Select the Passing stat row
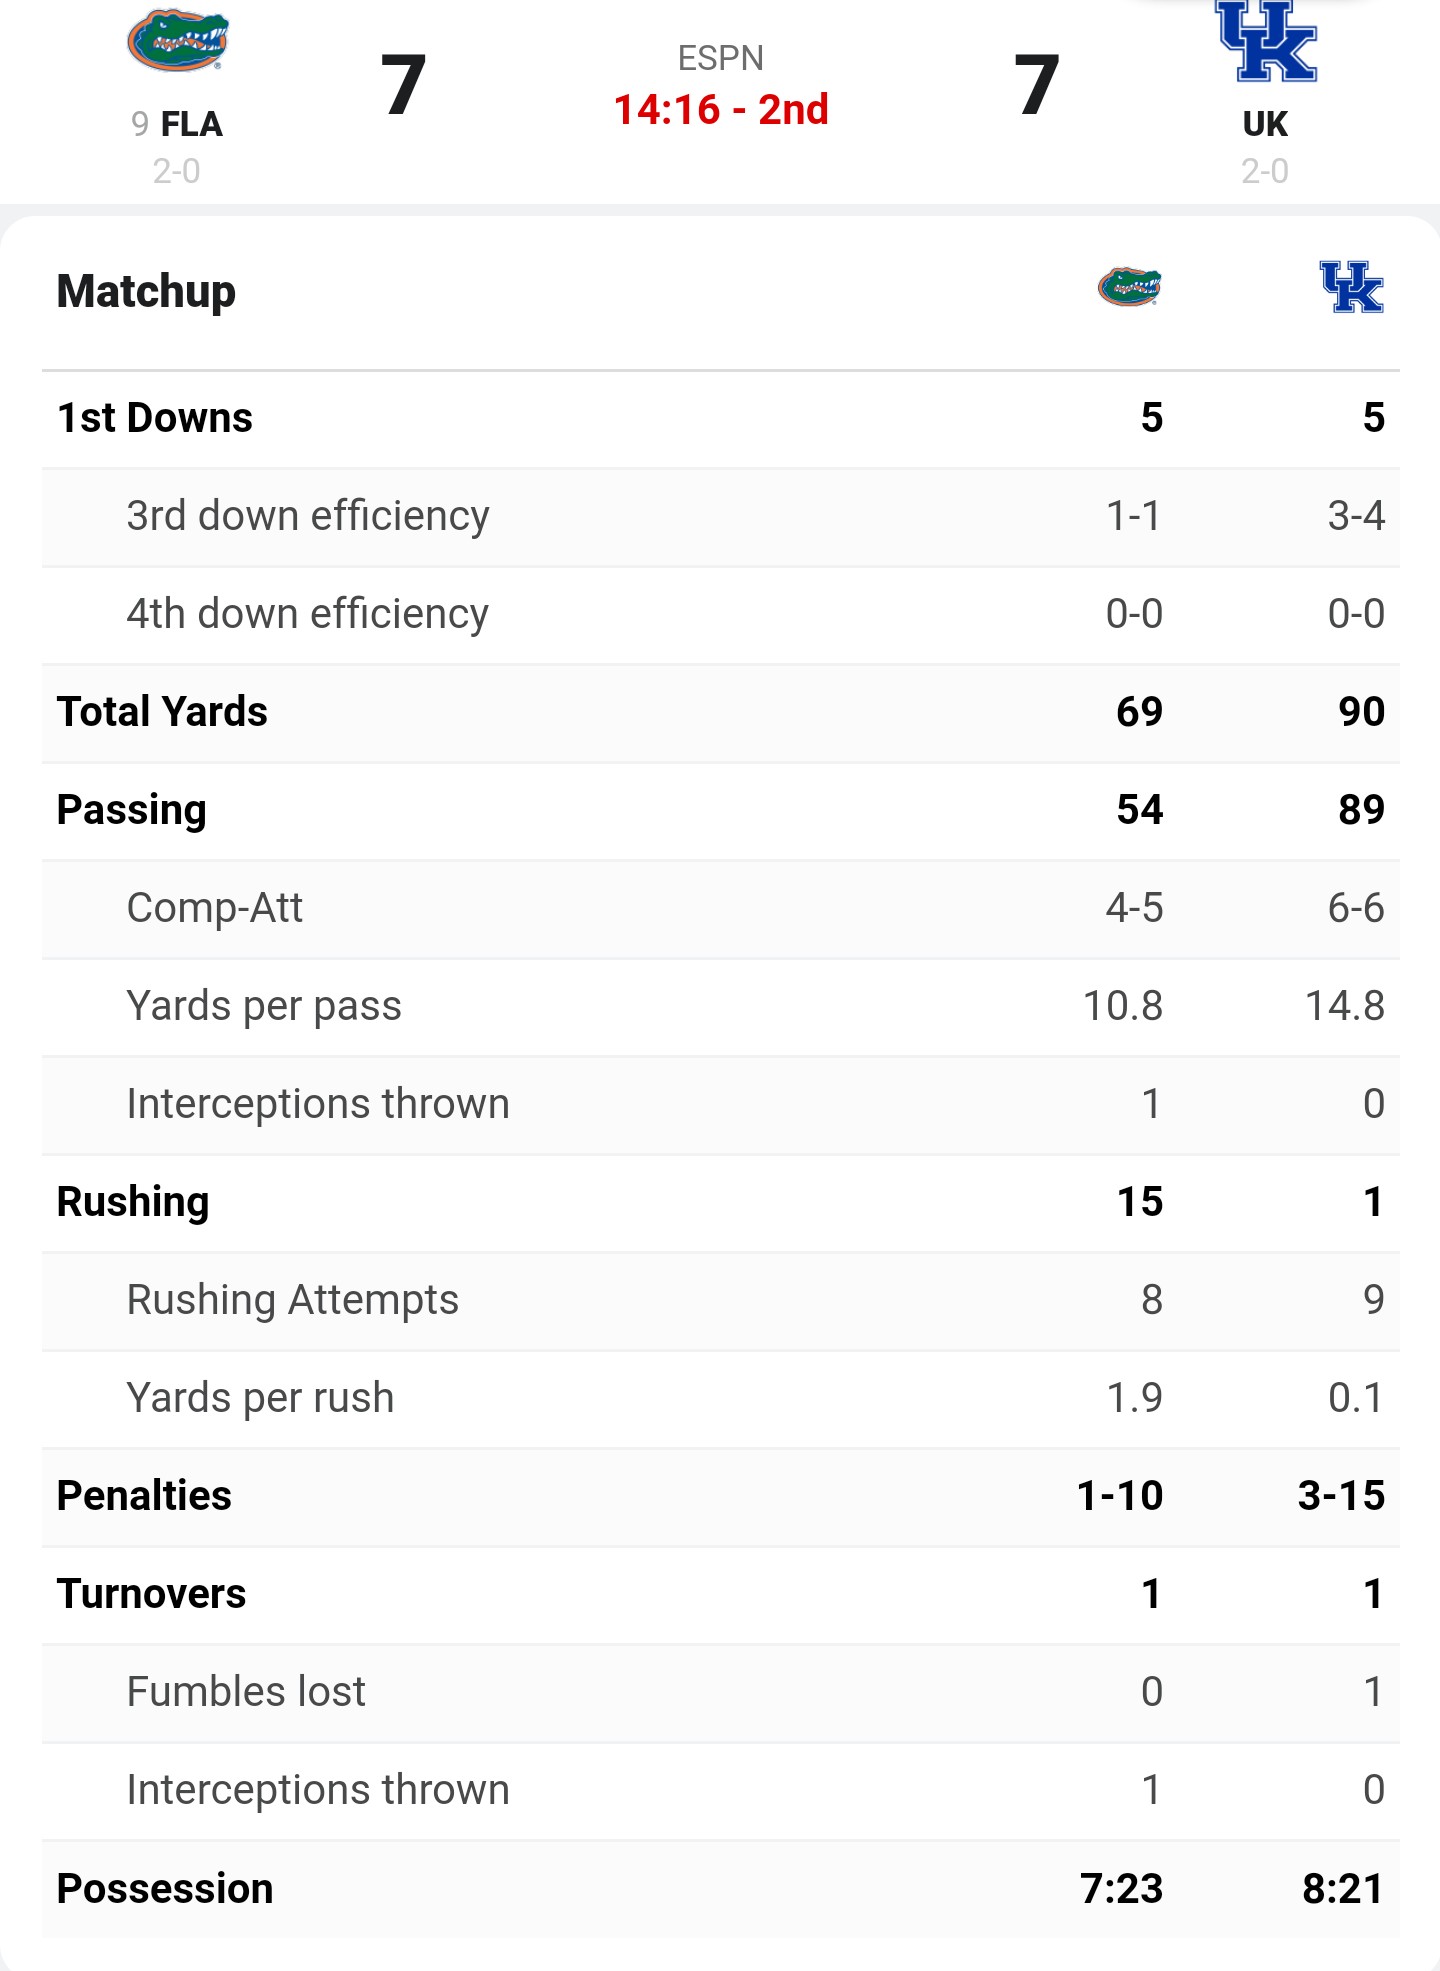This screenshot has height=1971, width=1440. click(x=720, y=810)
